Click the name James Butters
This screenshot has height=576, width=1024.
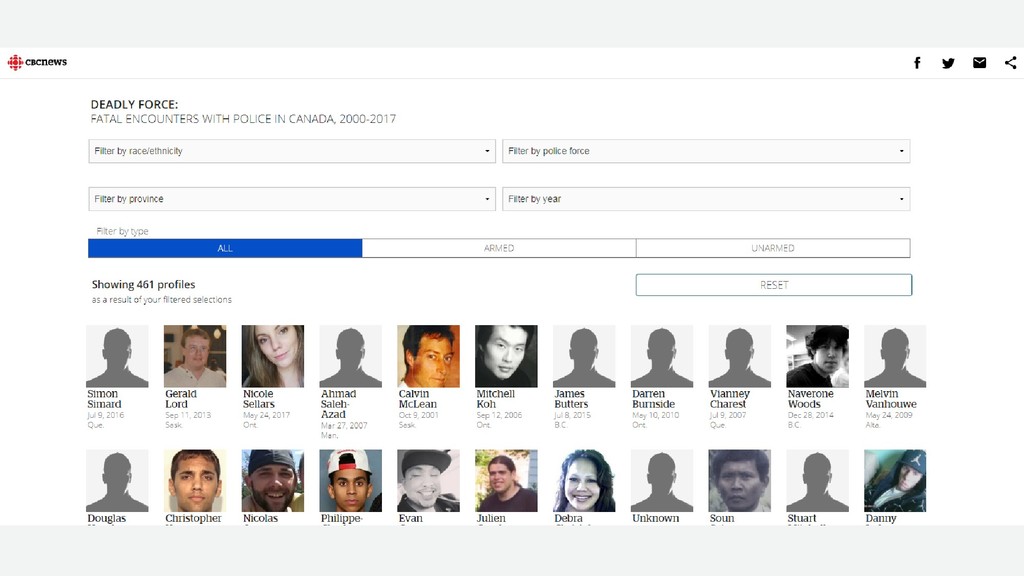571,399
